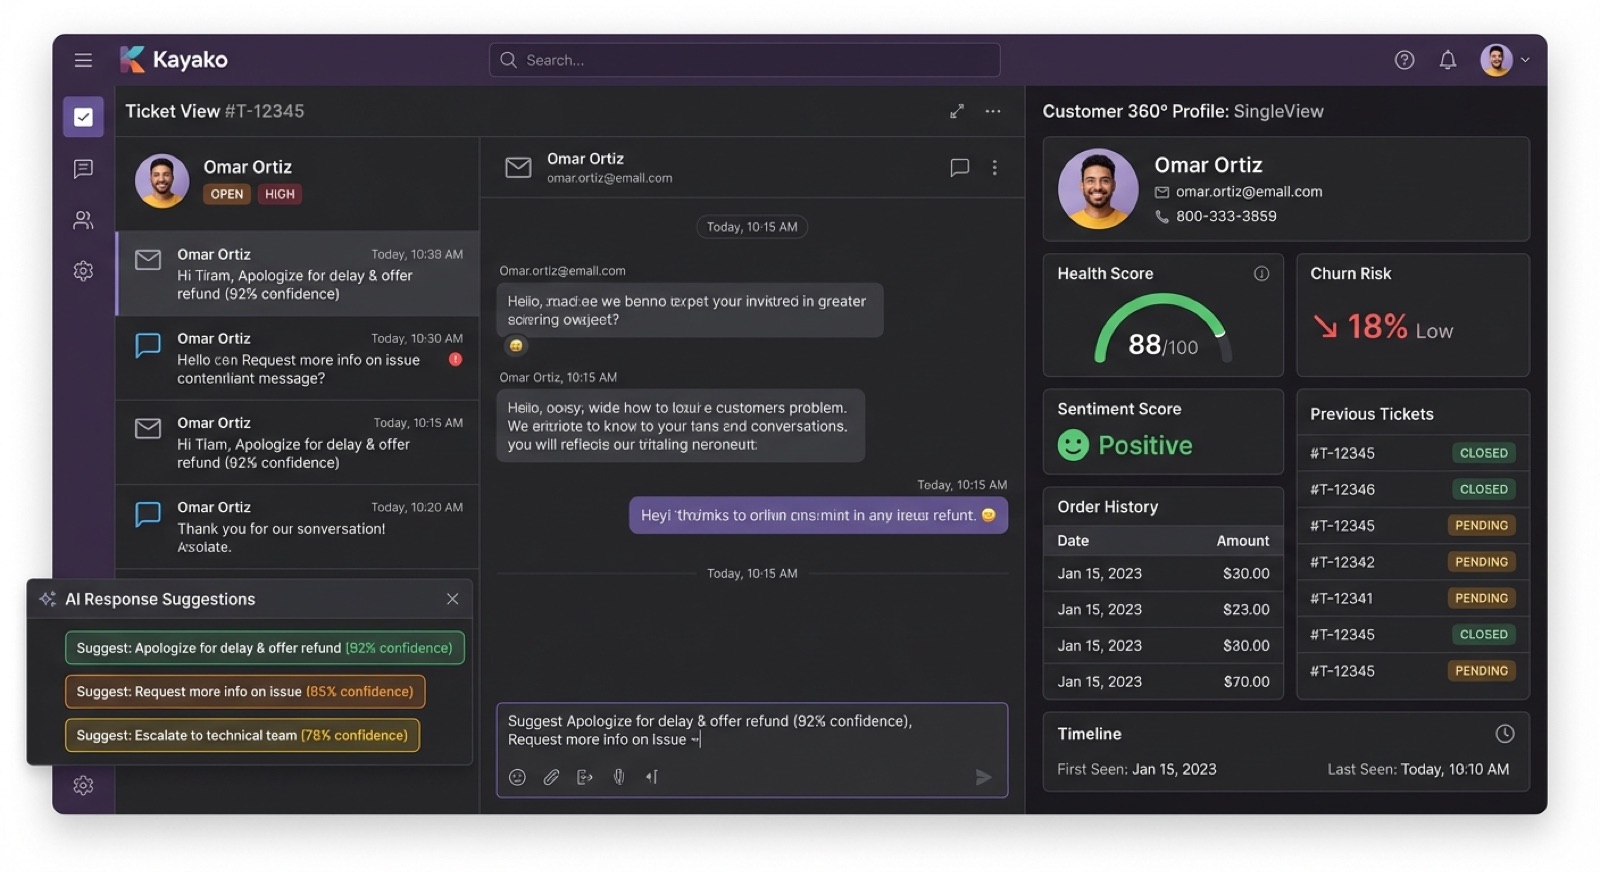Screen dimensions: 1600x872
Task: Click in the top Search field
Action: point(744,60)
